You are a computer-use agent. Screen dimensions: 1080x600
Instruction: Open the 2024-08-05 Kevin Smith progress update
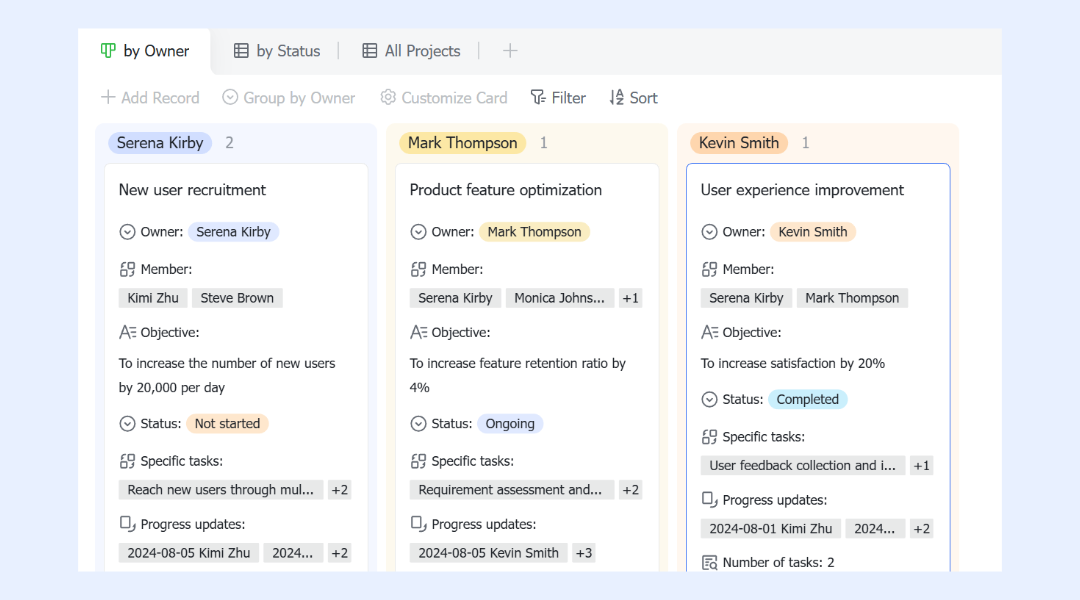point(488,553)
